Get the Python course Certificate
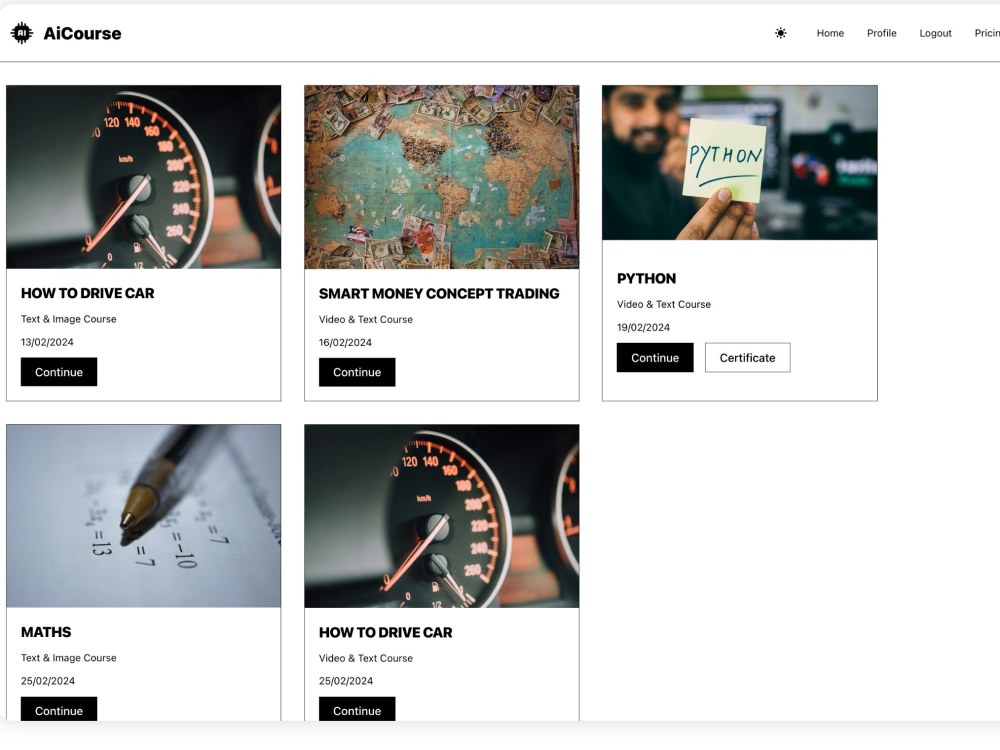 [747, 358]
